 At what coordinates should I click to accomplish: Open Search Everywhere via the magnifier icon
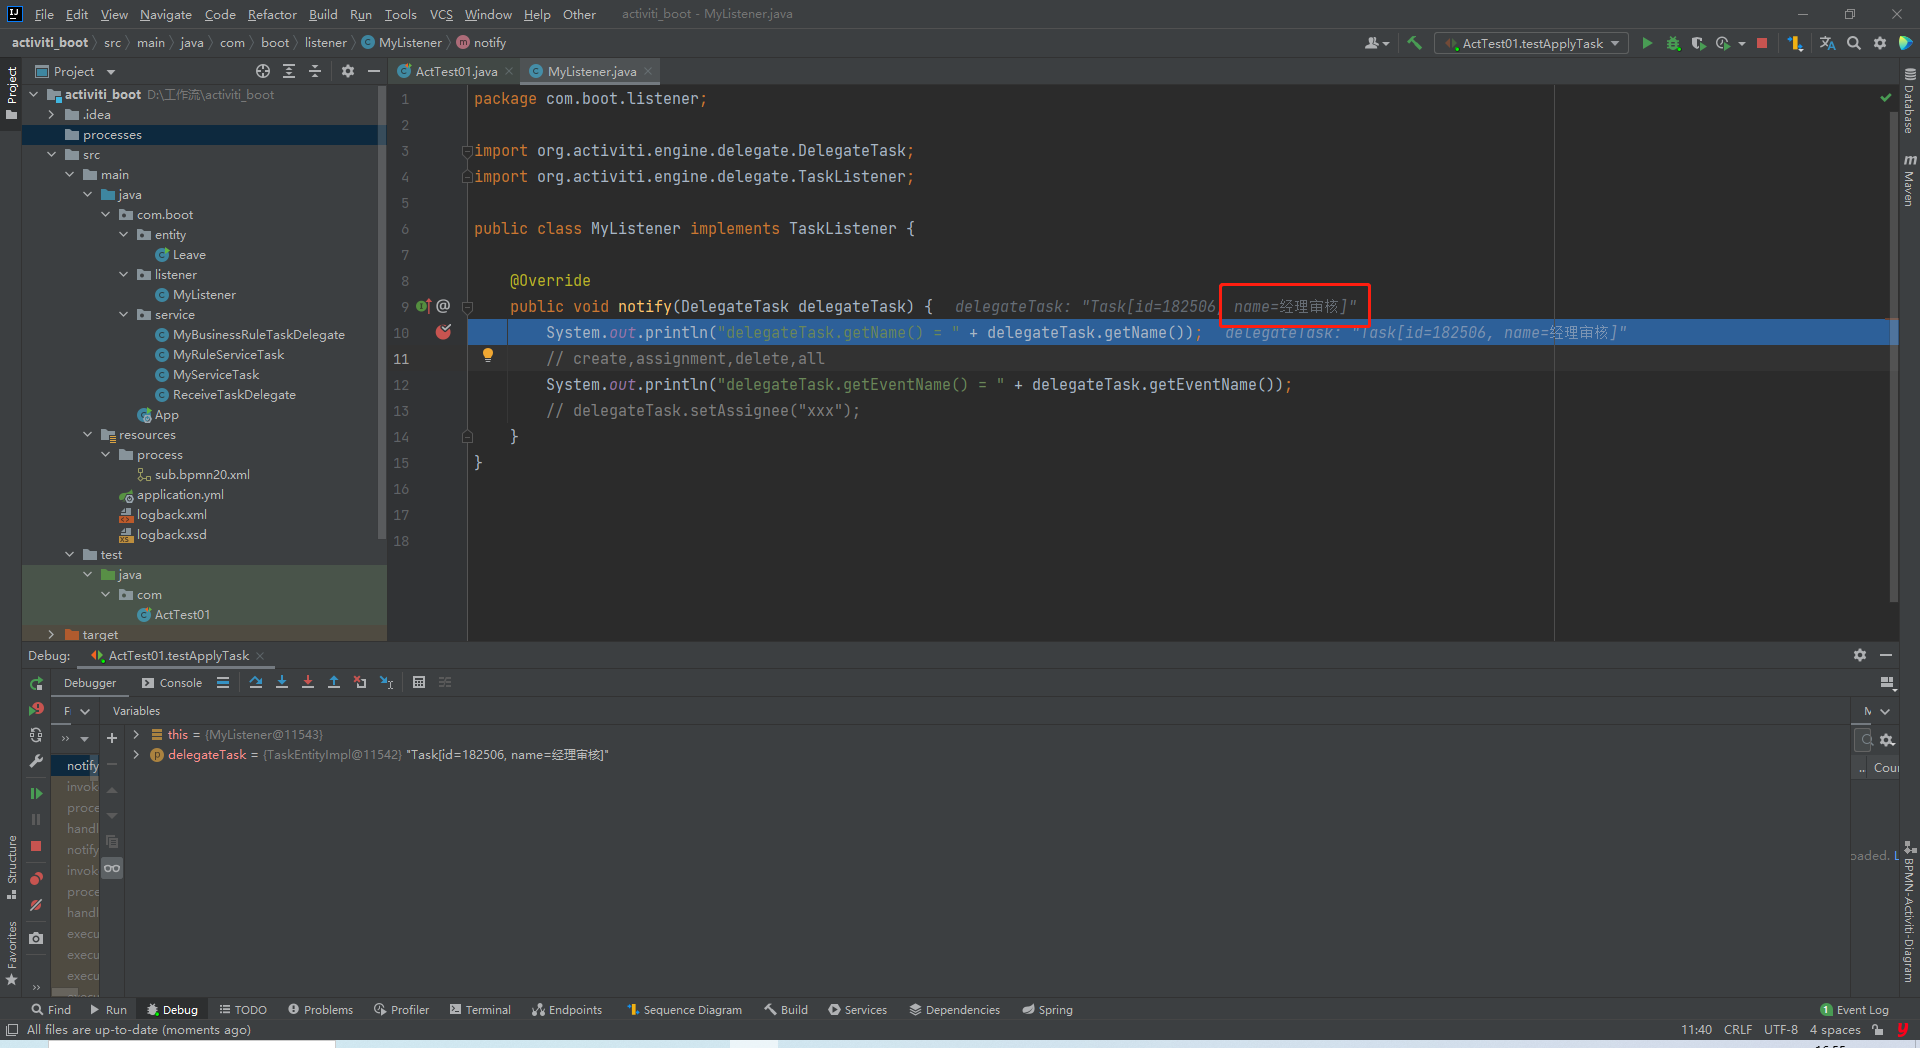(1854, 43)
